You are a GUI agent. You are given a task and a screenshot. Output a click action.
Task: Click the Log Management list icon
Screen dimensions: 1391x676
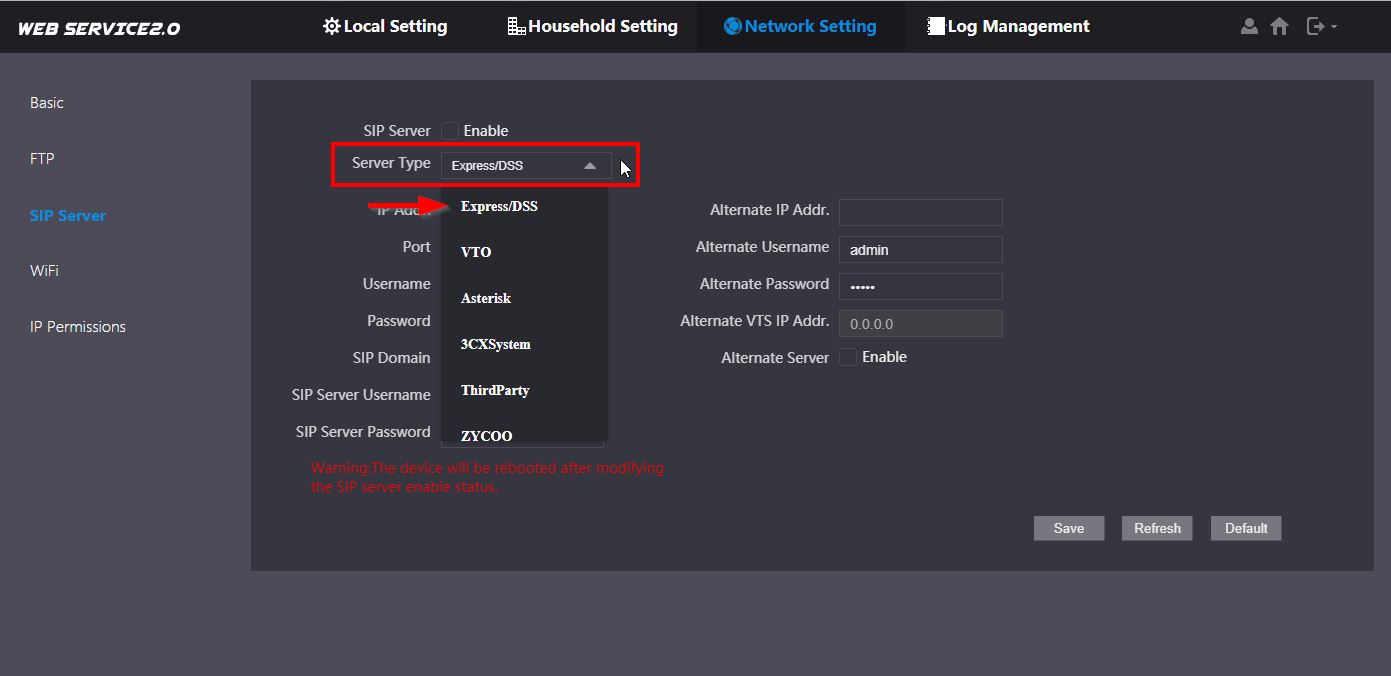[936, 27]
